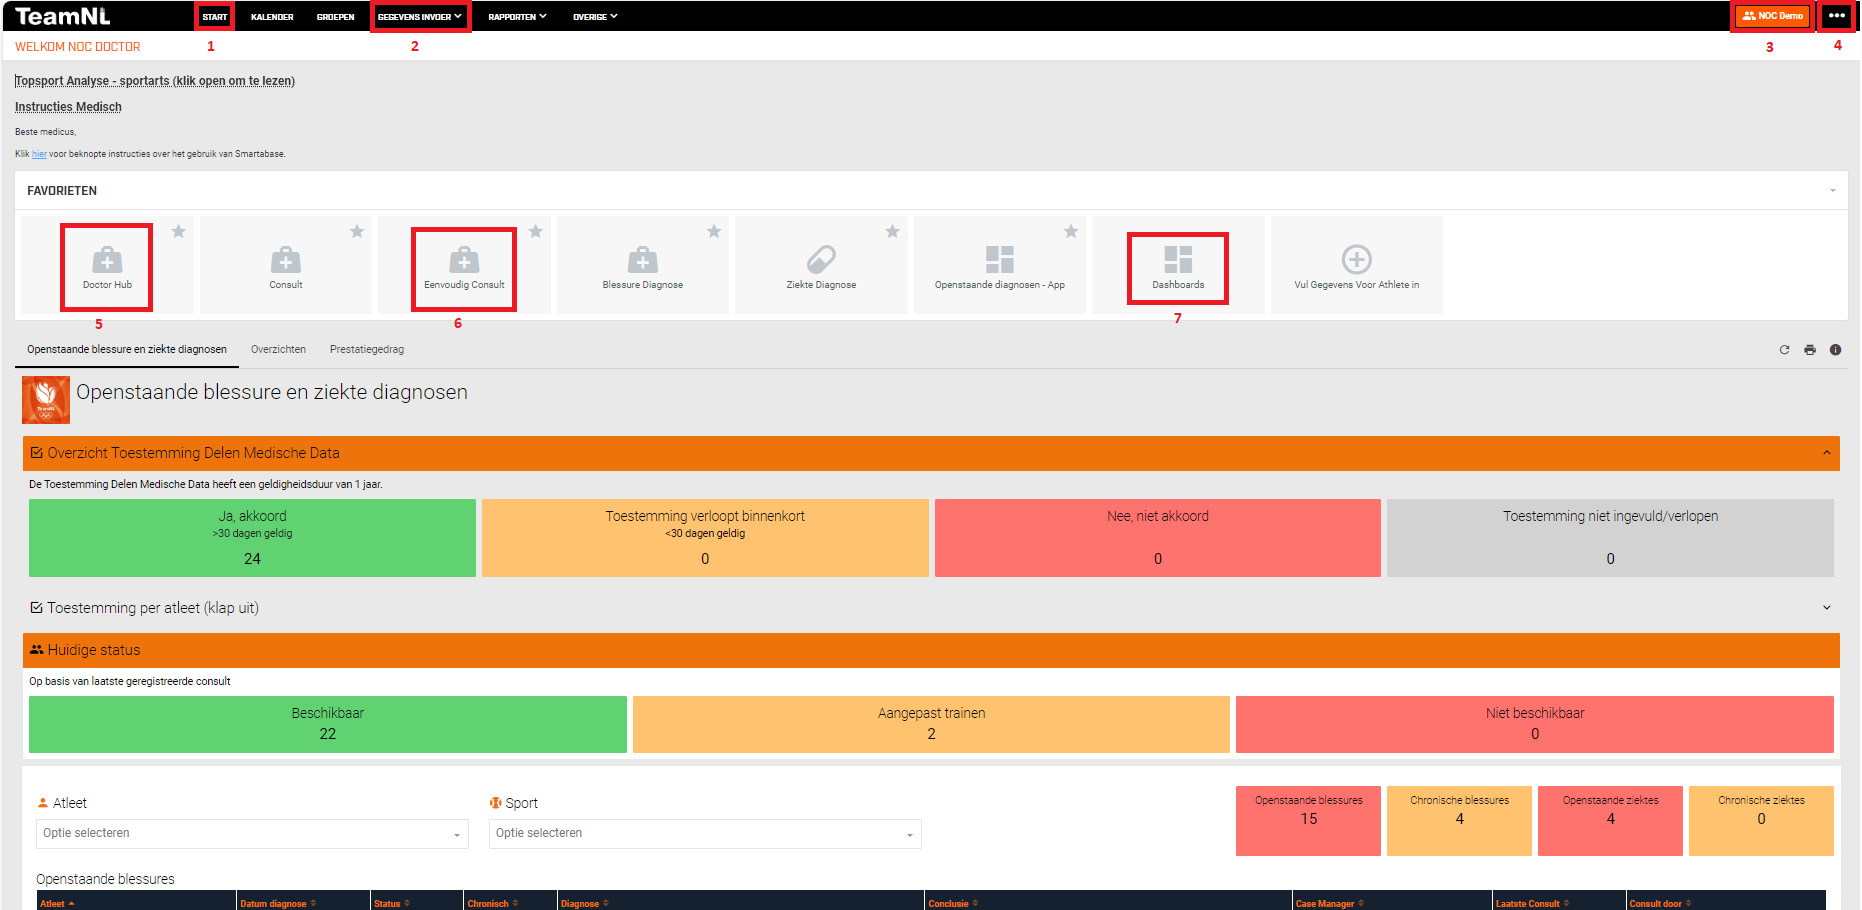Screen dimensions: 1862x910
Task: Open the Gegevens Invoer menu
Action: pyautogui.click(x=419, y=17)
